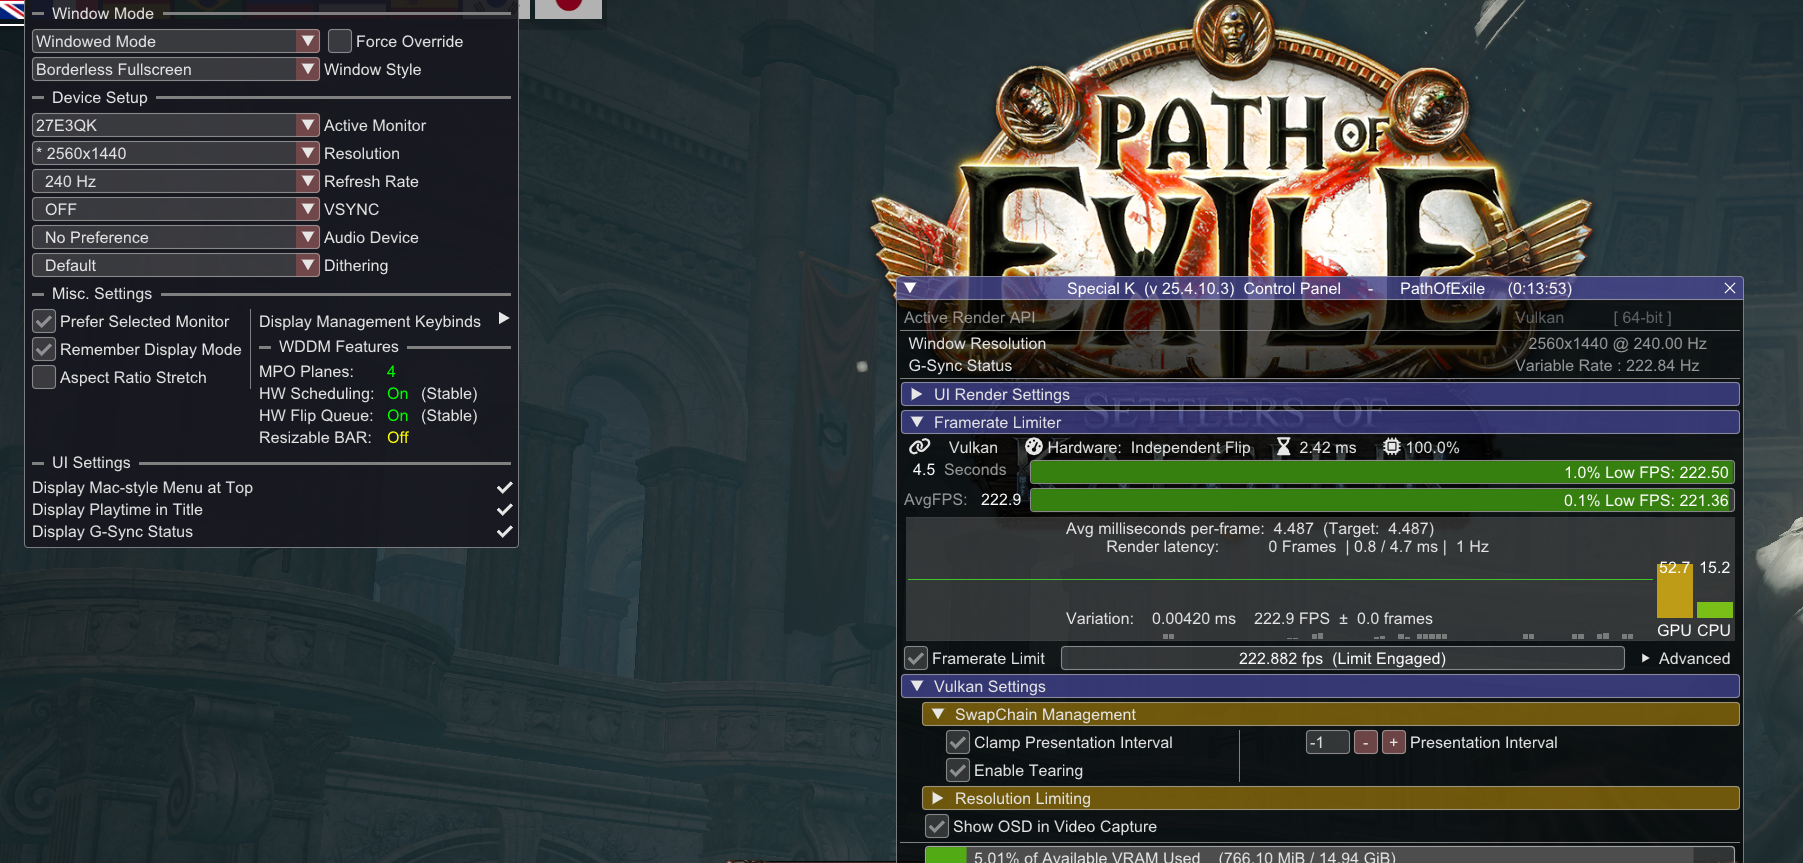1803x863 pixels.
Task: Increase Presentation Interval with plus button
Action: (1394, 742)
